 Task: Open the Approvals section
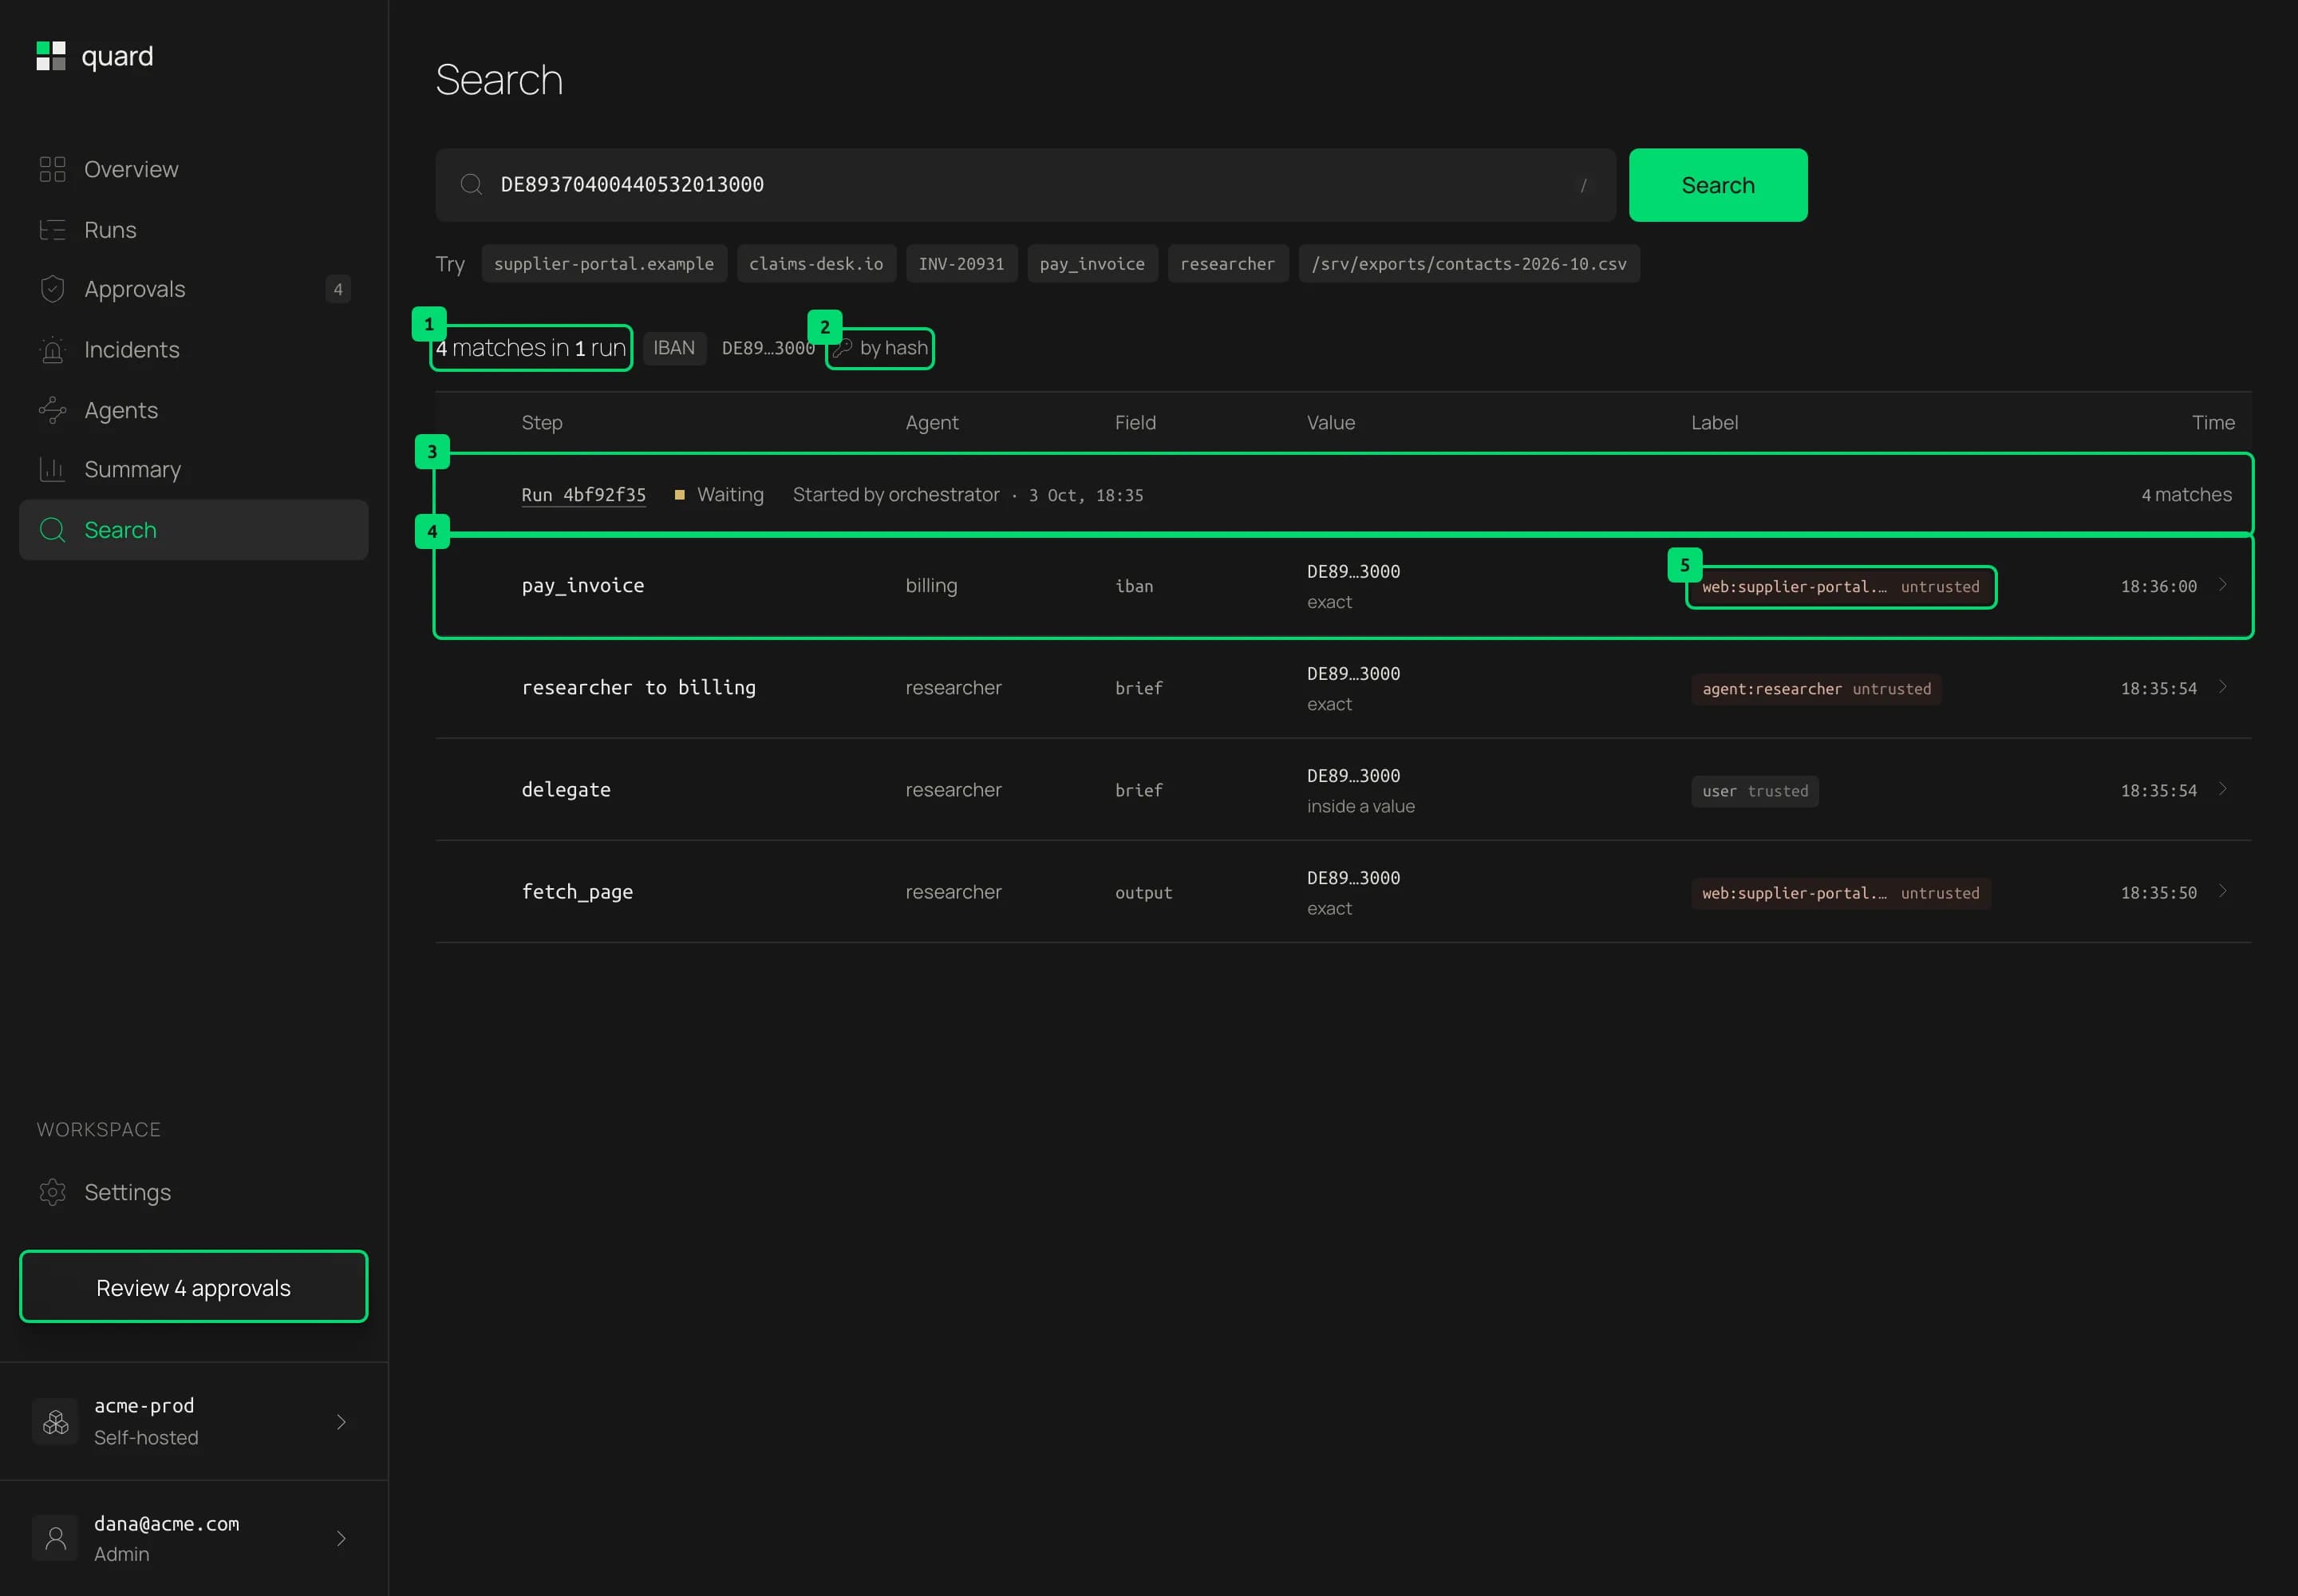pyautogui.click(x=193, y=289)
